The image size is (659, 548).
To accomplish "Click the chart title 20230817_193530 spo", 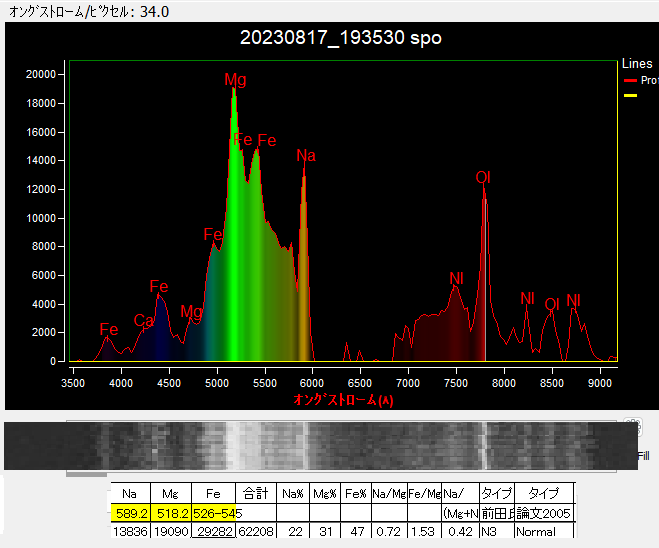I will tap(340, 38).
